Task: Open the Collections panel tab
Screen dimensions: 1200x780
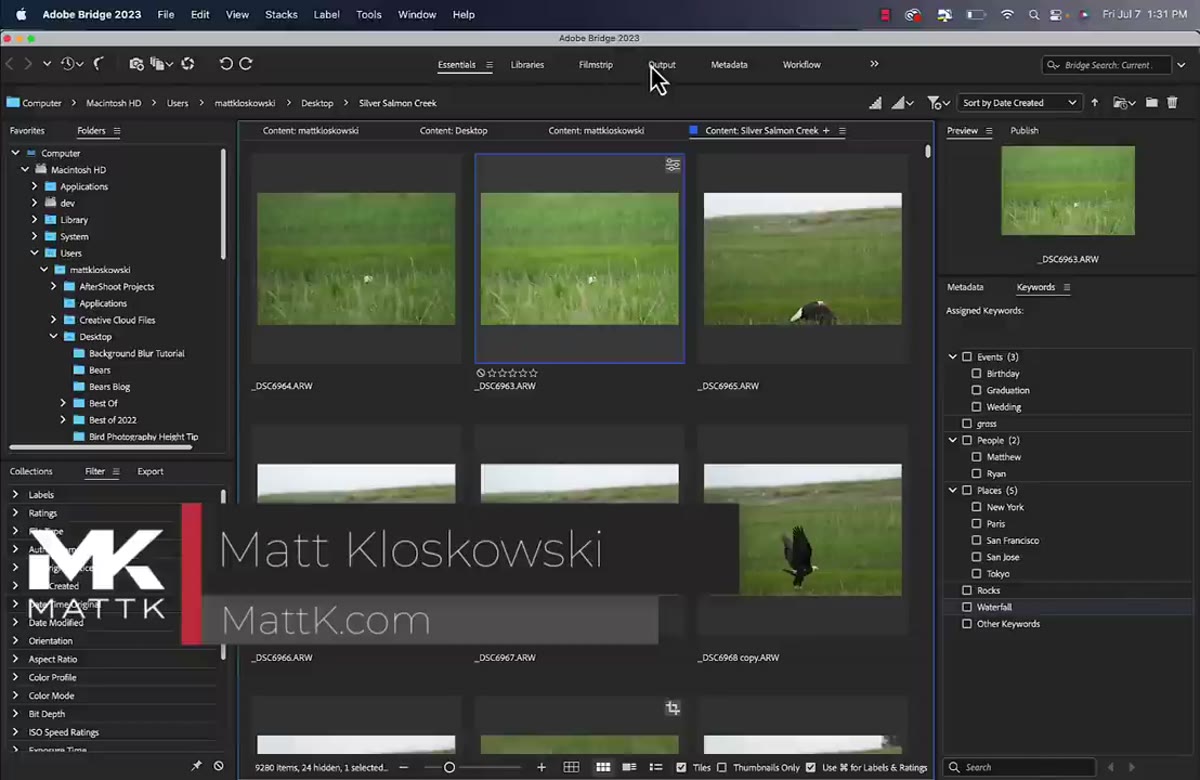Action: pyautogui.click(x=31, y=471)
